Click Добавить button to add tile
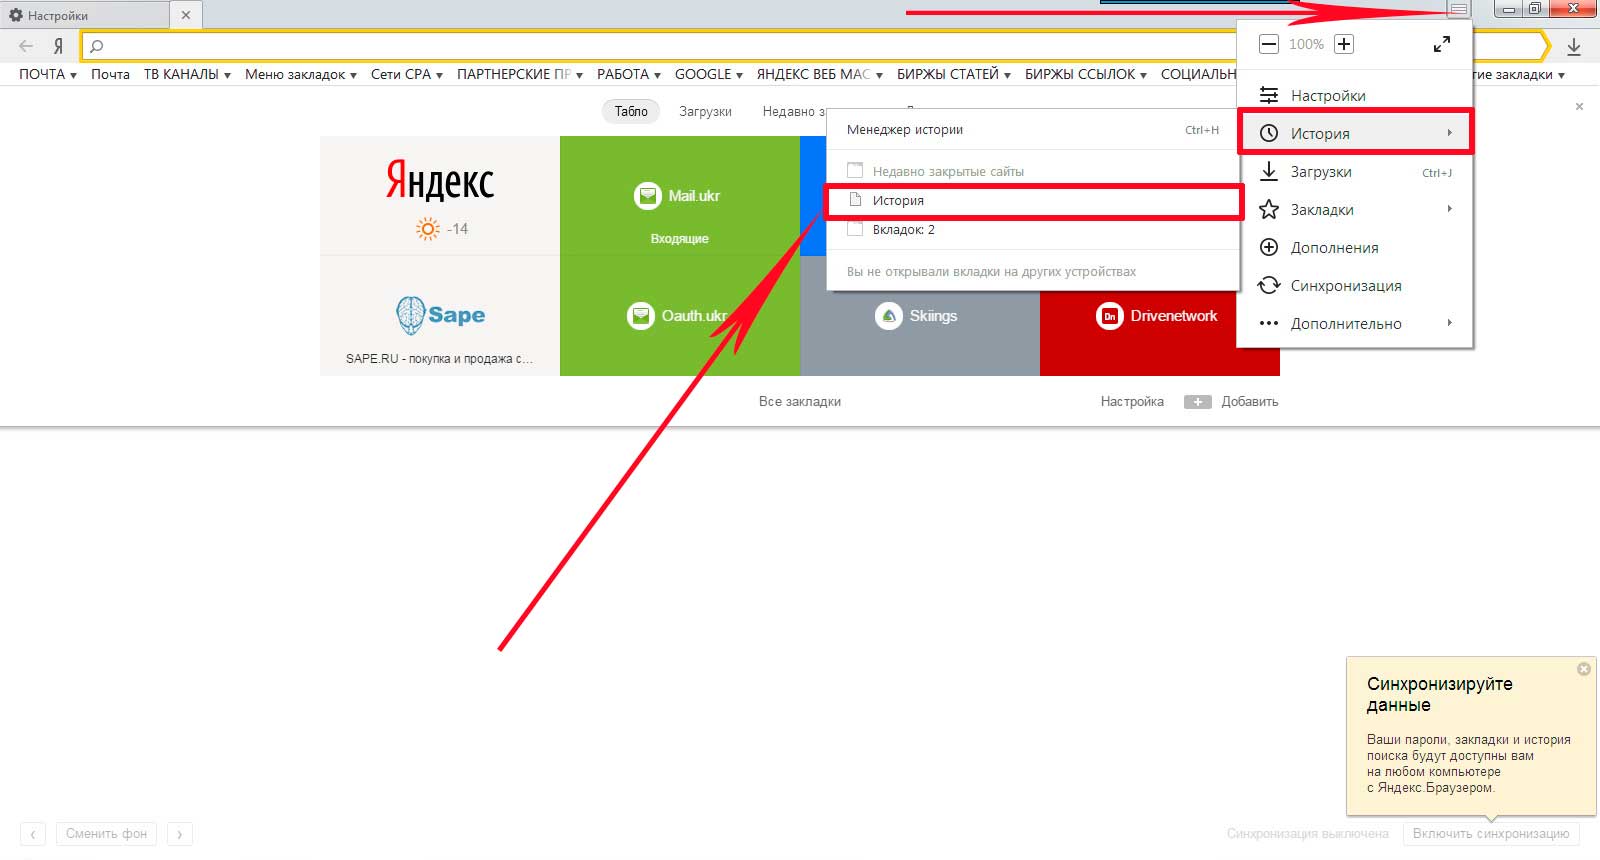 pyautogui.click(x=1231, y=401)
